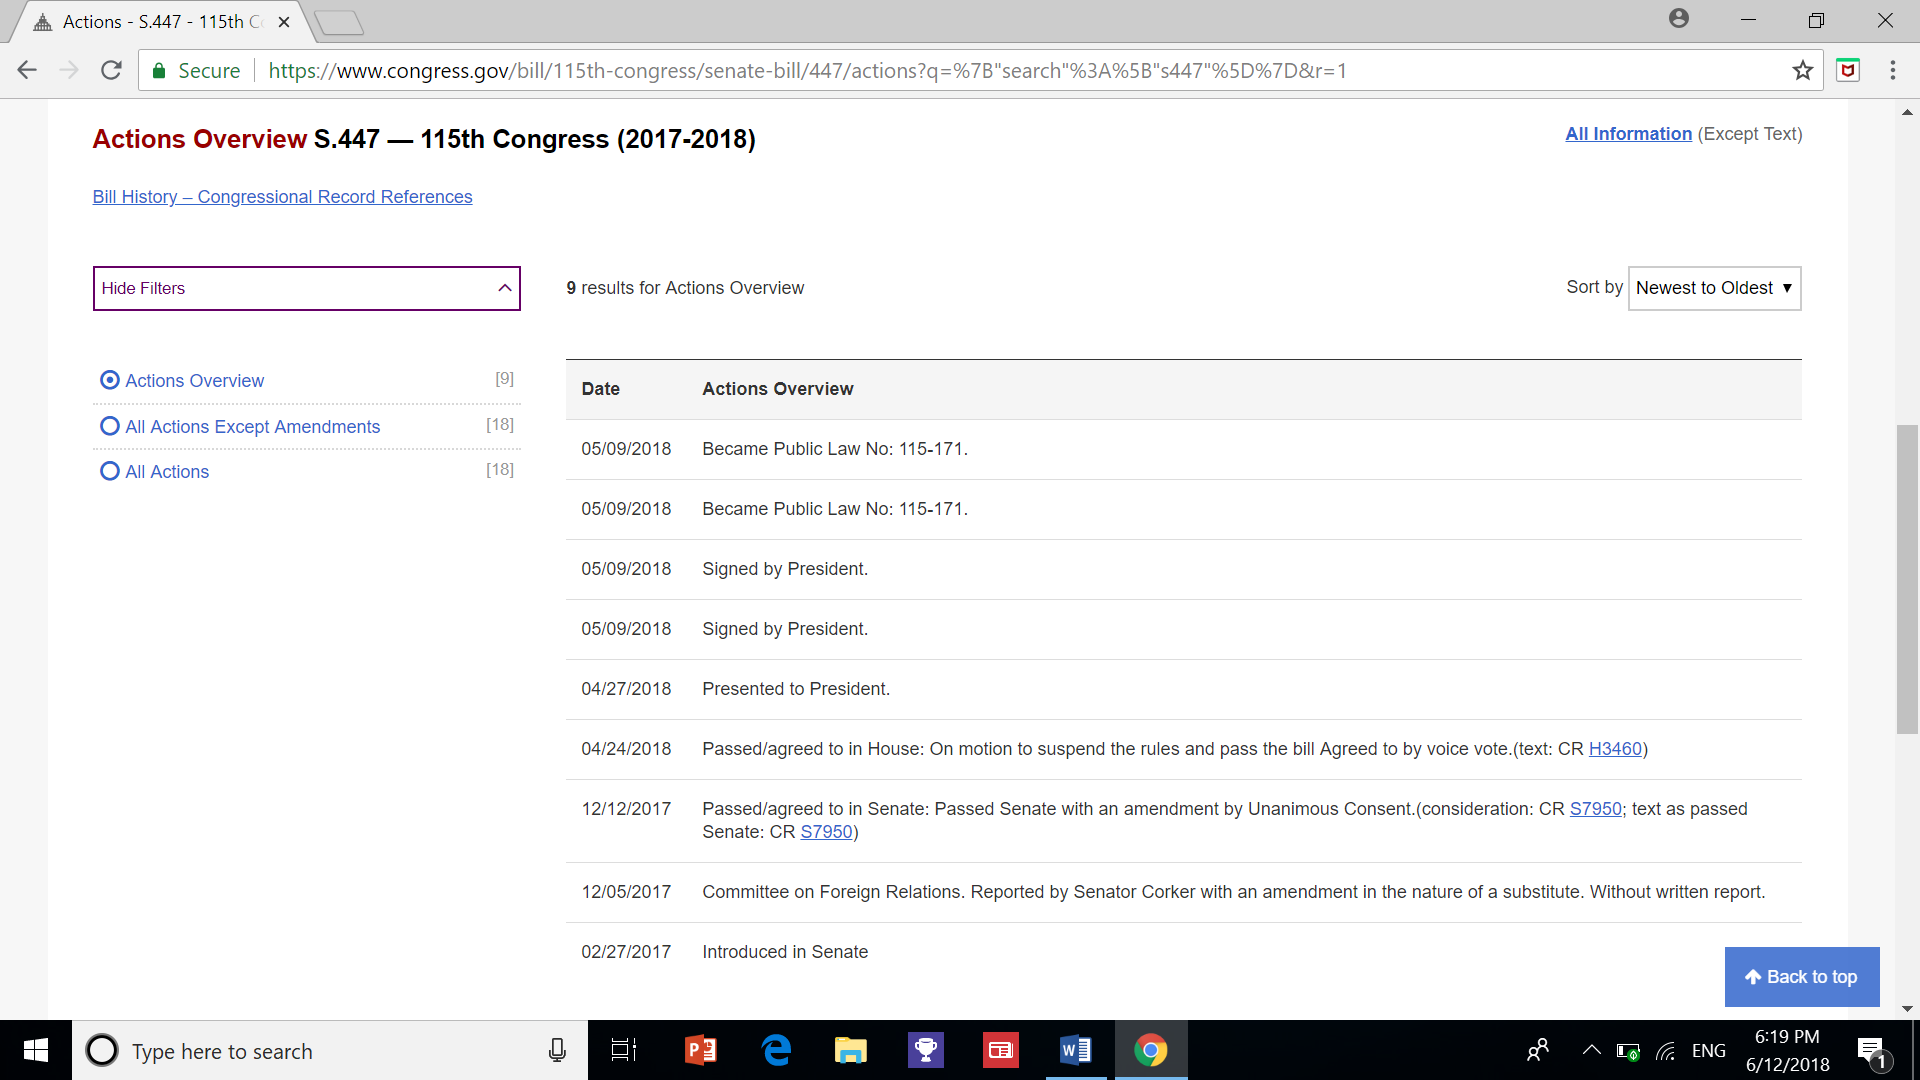This screenshot has width=1920, height=1080.
Task: Open a new browser tab
Action: click(338, 22)
